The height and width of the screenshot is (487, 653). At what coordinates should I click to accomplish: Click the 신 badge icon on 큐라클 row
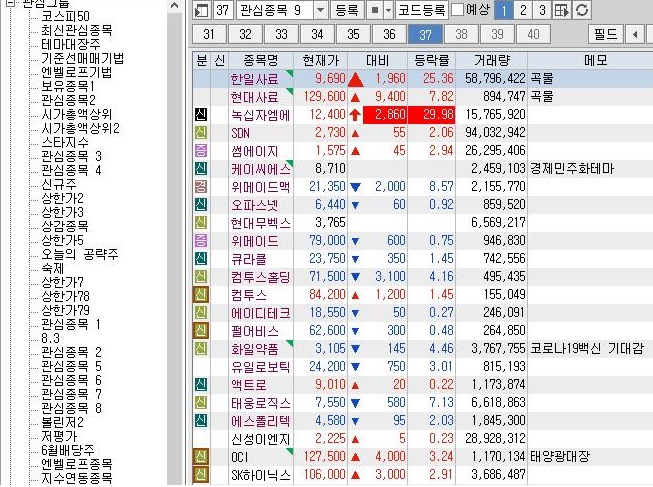click(201, 259)
